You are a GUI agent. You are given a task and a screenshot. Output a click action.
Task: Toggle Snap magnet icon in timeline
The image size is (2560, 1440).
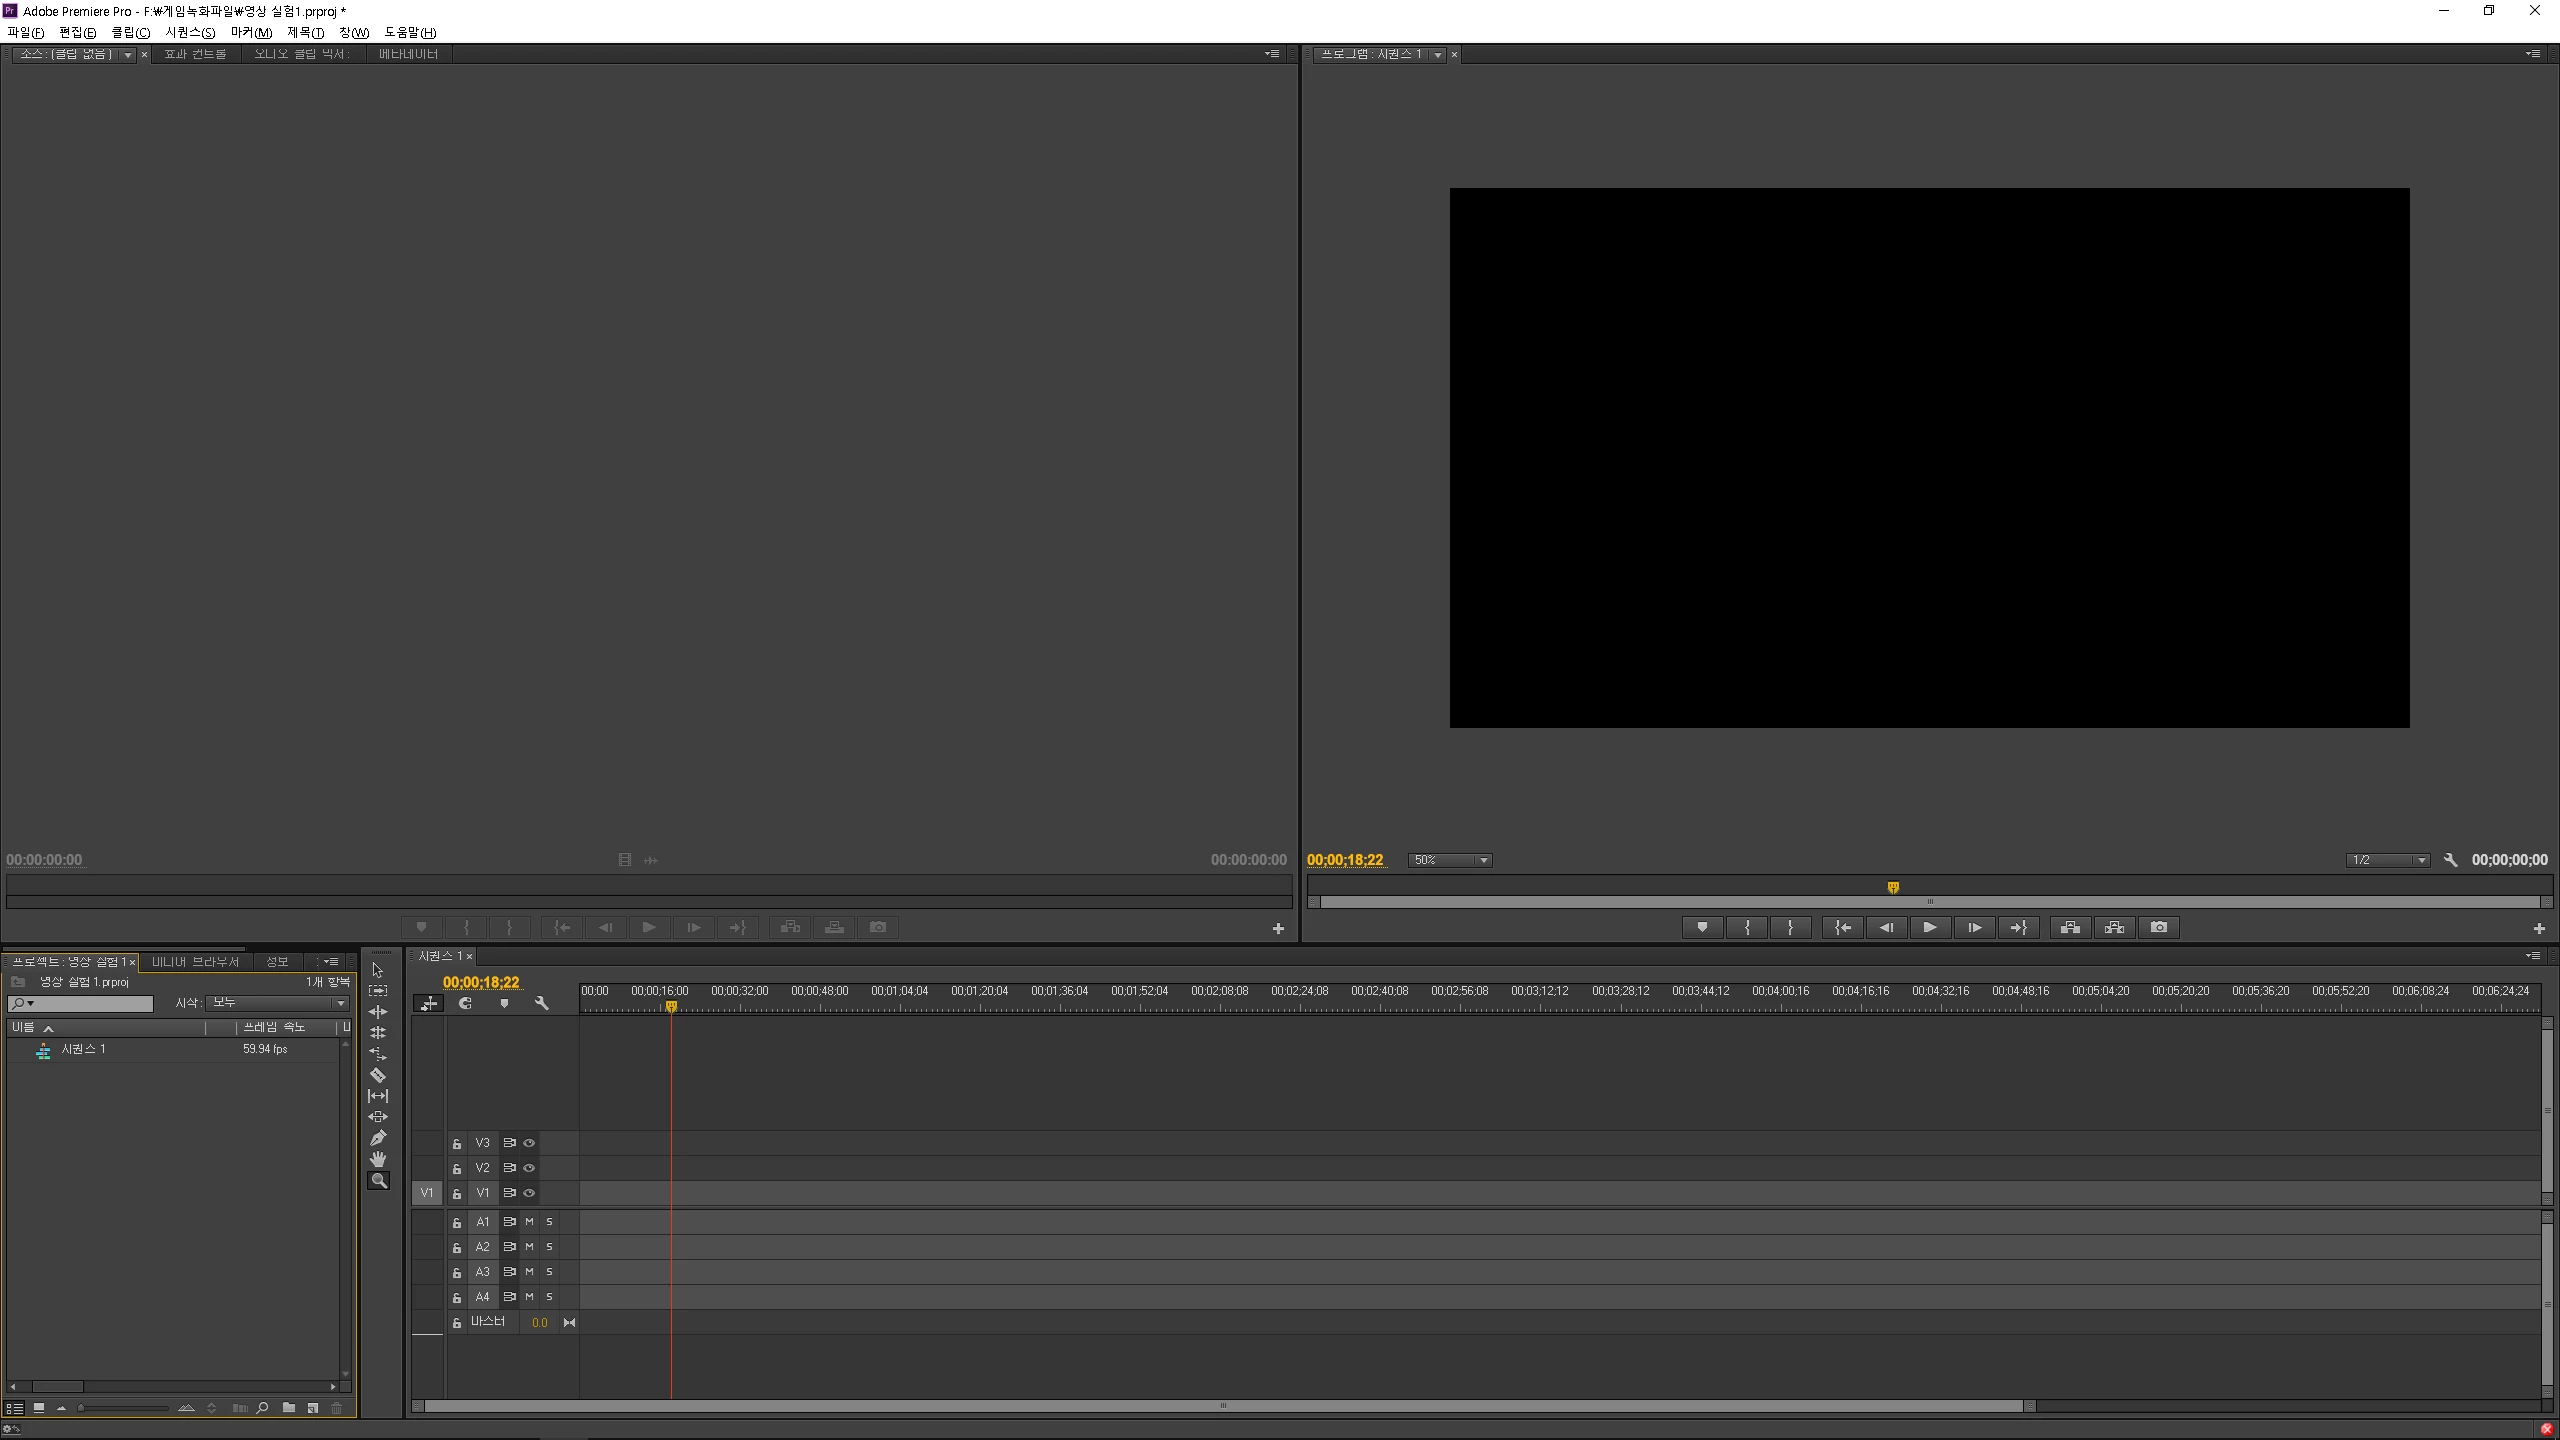tap(465, 1003)
